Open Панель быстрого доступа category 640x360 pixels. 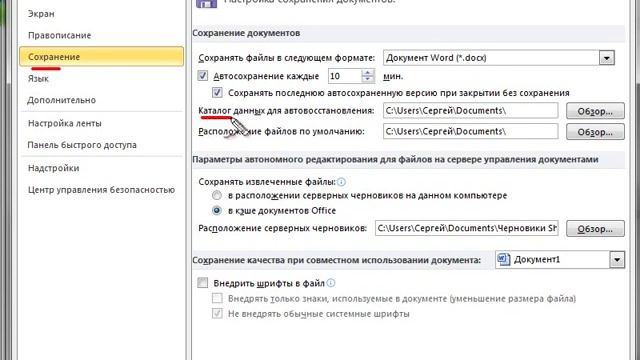click(x=82, y=145)
